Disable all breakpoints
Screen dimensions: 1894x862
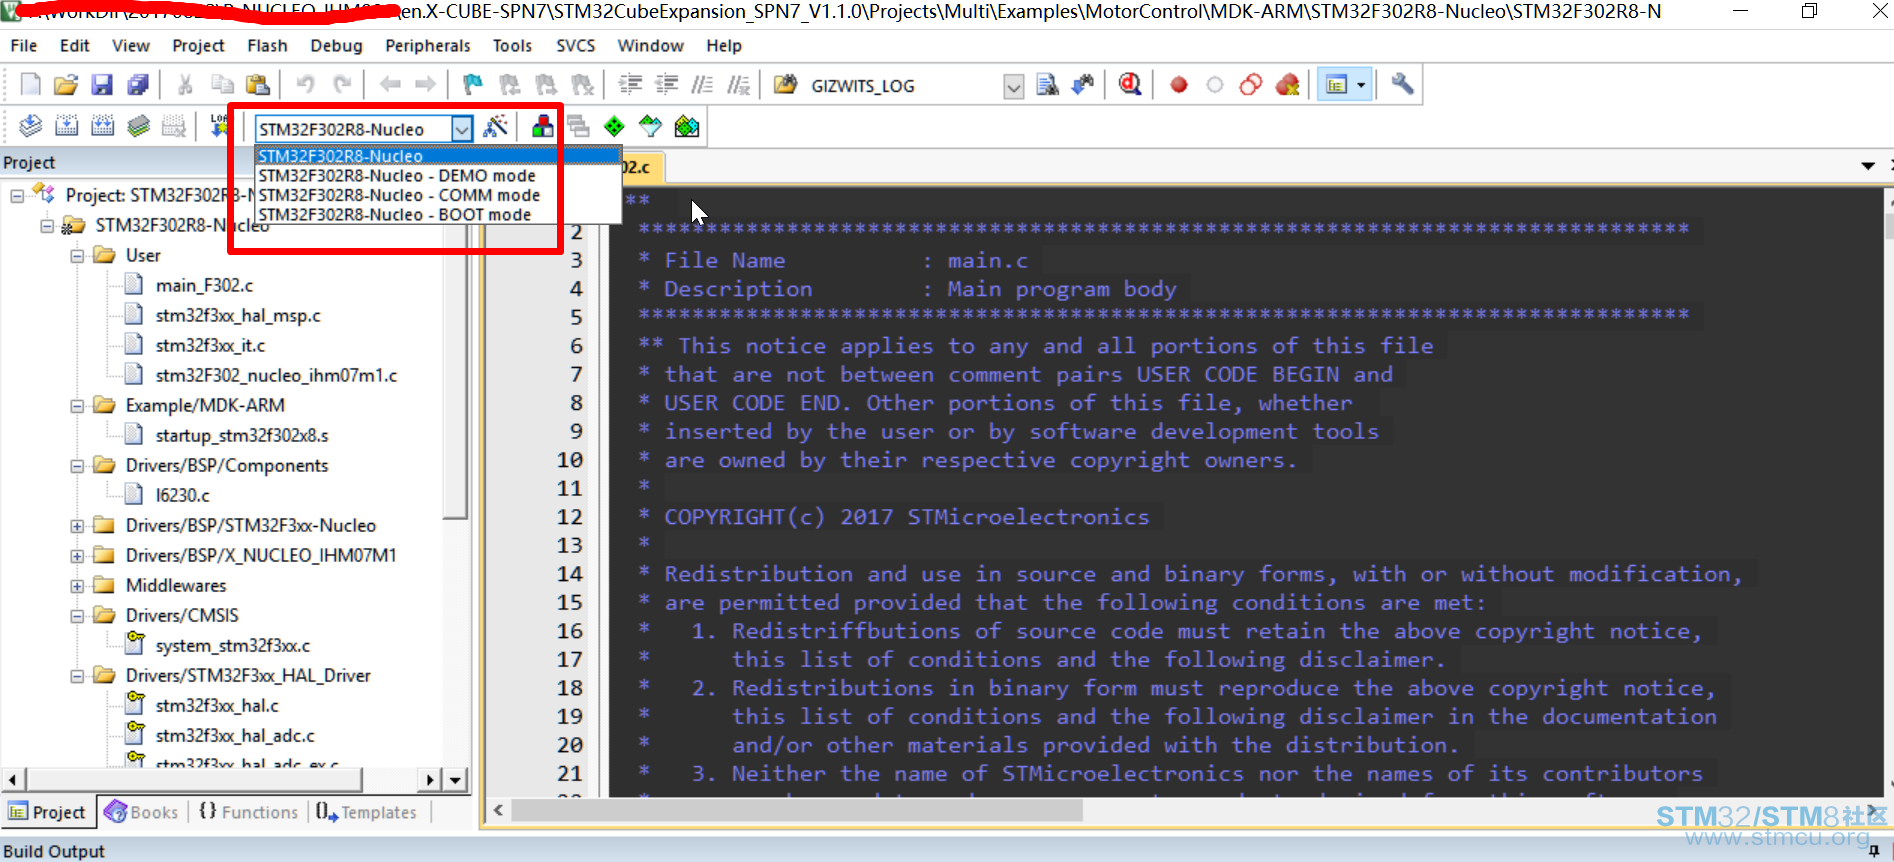tap(1251, 85)
